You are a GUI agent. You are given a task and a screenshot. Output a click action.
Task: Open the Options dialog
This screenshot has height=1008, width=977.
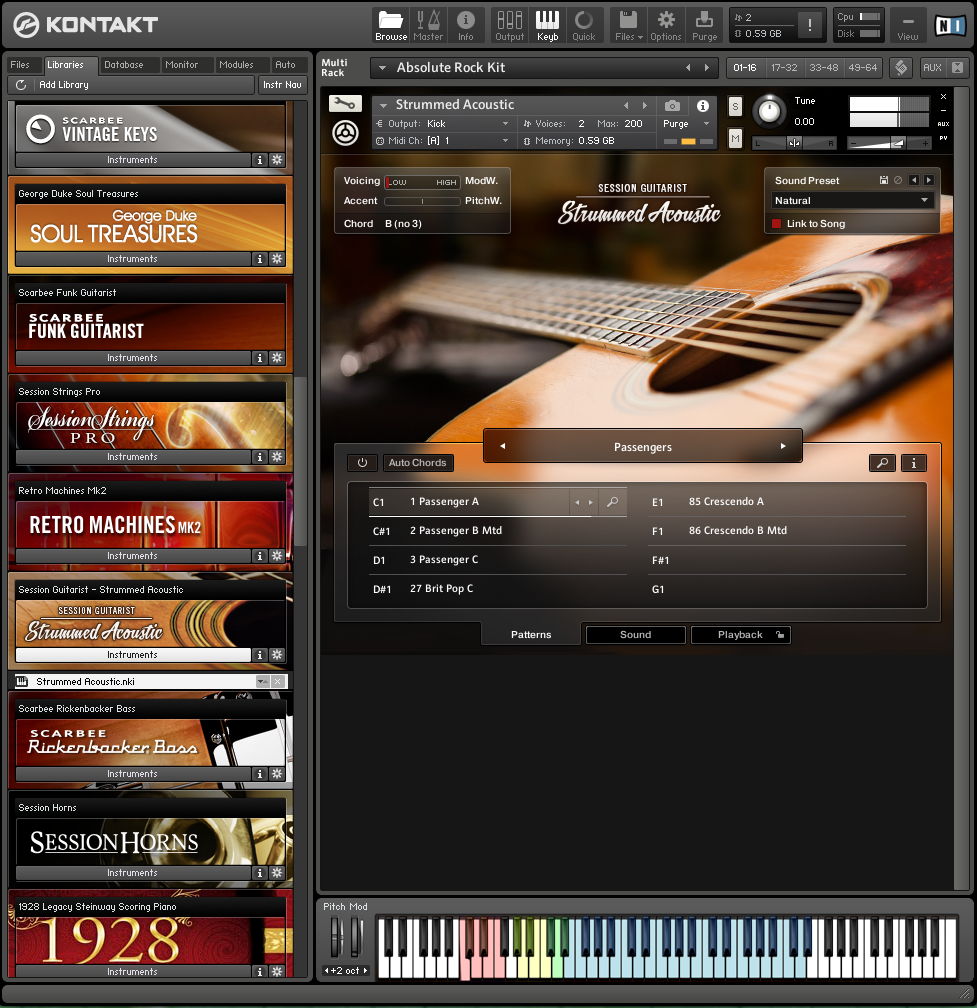[665, 26]
